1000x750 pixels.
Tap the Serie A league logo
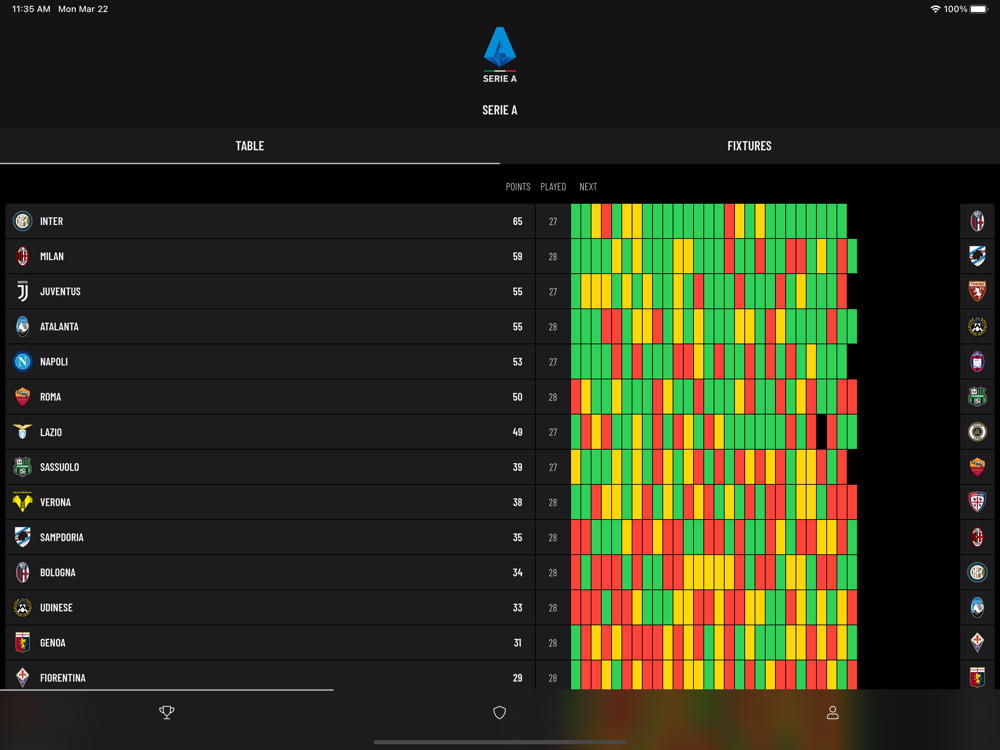500,55
